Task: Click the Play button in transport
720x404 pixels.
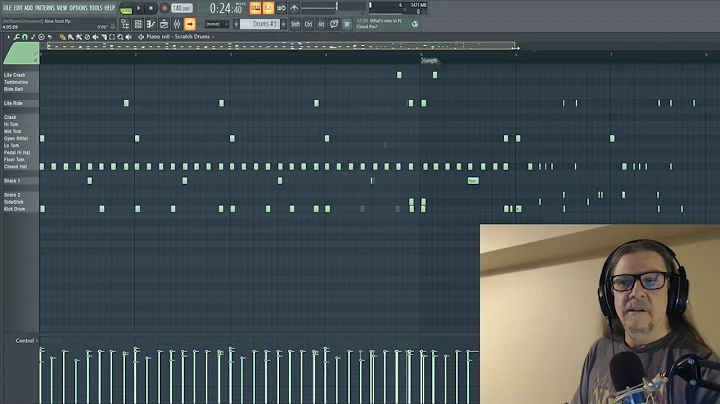Action: pos(139,8)
